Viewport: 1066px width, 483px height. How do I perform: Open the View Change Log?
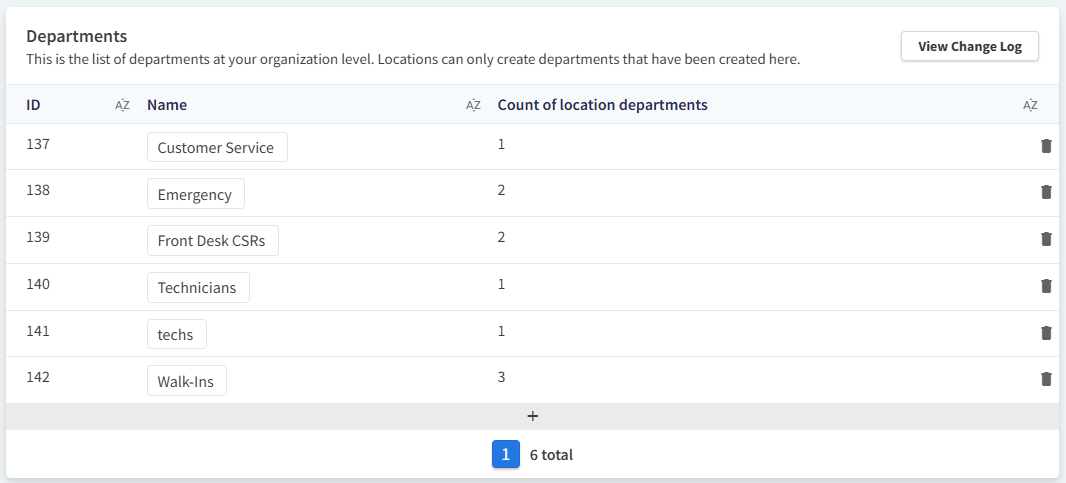(969, 47)
